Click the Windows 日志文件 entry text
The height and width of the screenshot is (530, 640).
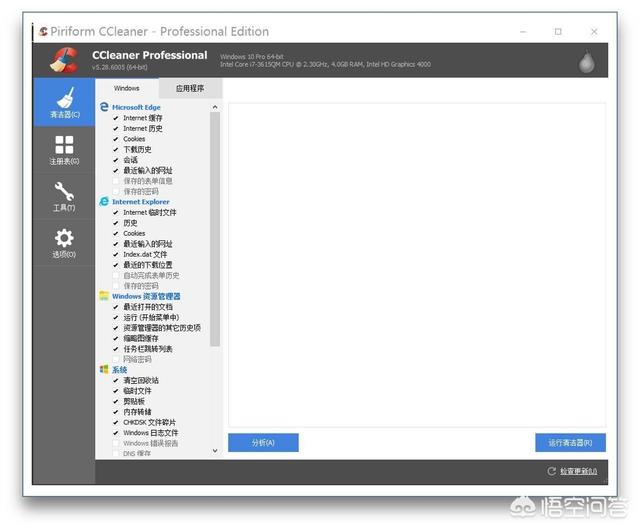[151, 433]
